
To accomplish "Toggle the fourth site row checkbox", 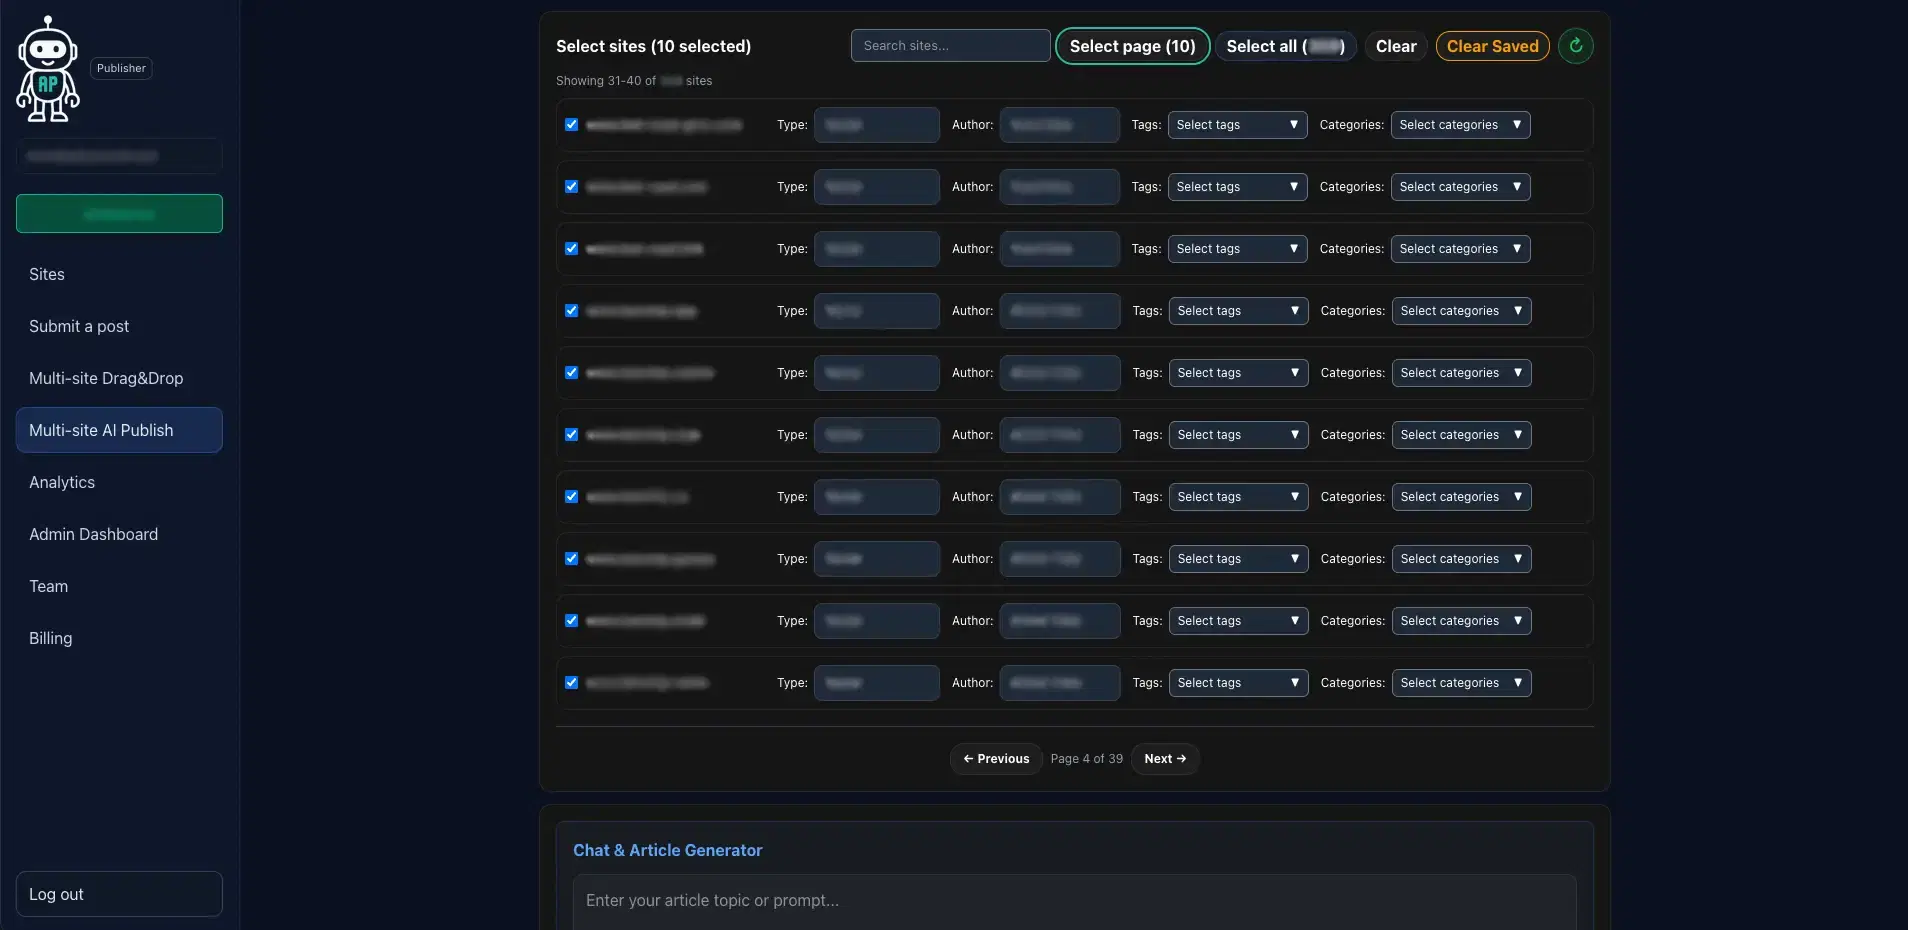I will pyautogui.click(x=571, y=311).
